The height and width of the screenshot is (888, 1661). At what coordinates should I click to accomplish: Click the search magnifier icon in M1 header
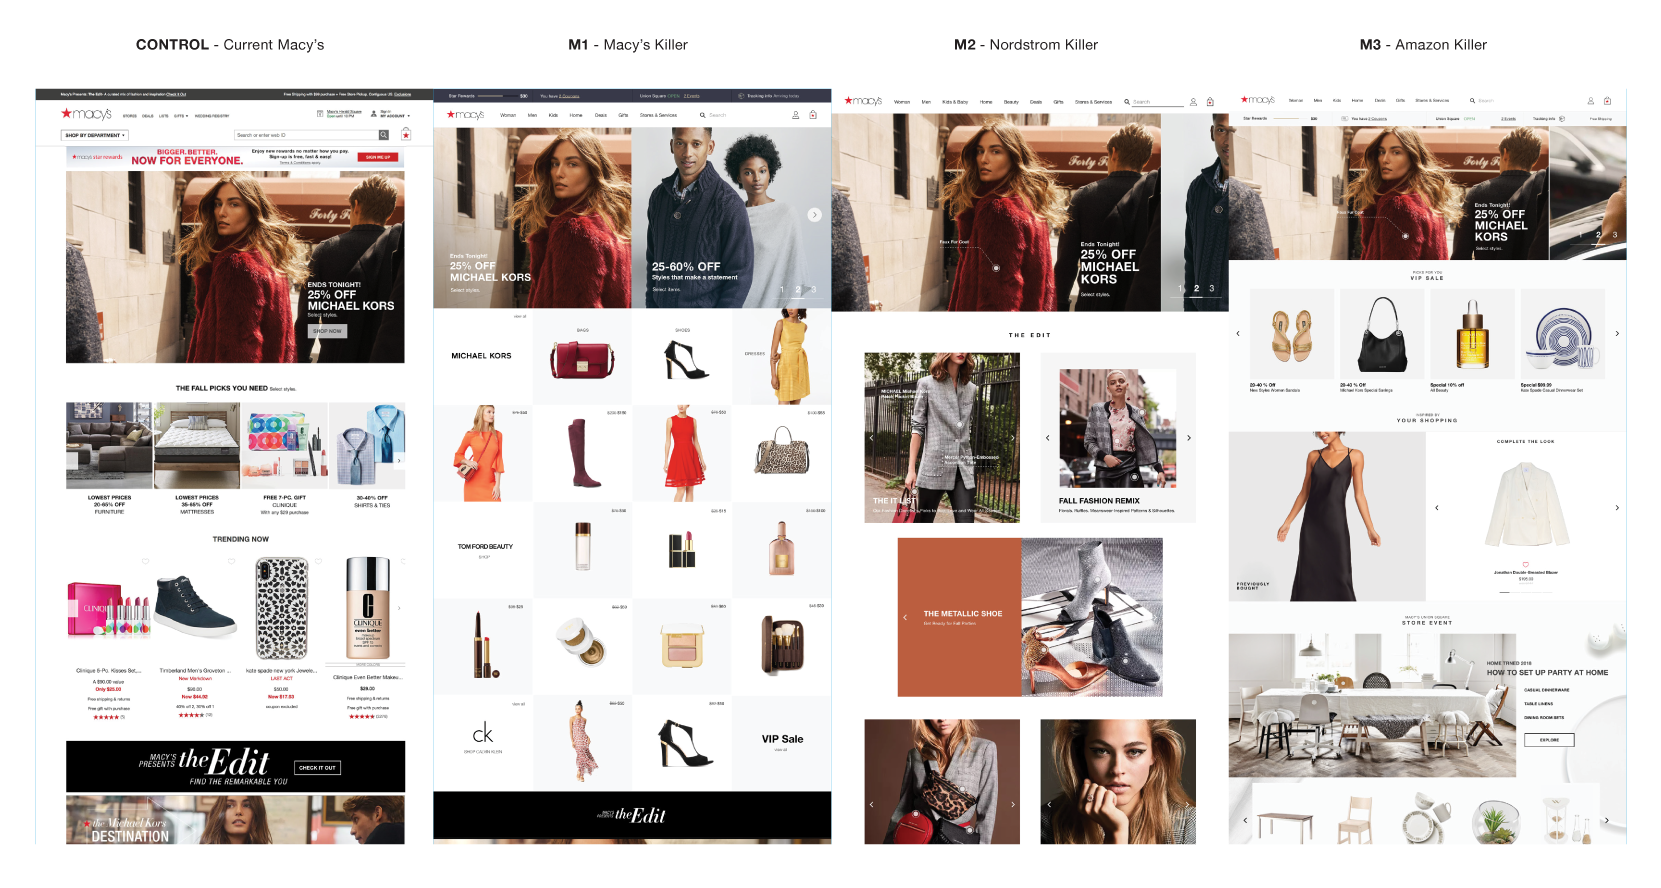702,115
